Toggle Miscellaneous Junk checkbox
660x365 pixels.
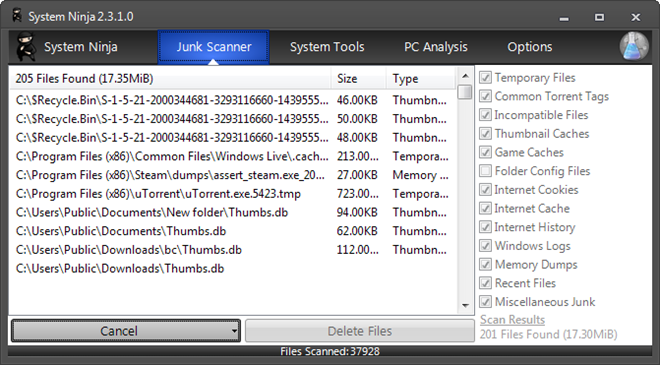point(485,302)
